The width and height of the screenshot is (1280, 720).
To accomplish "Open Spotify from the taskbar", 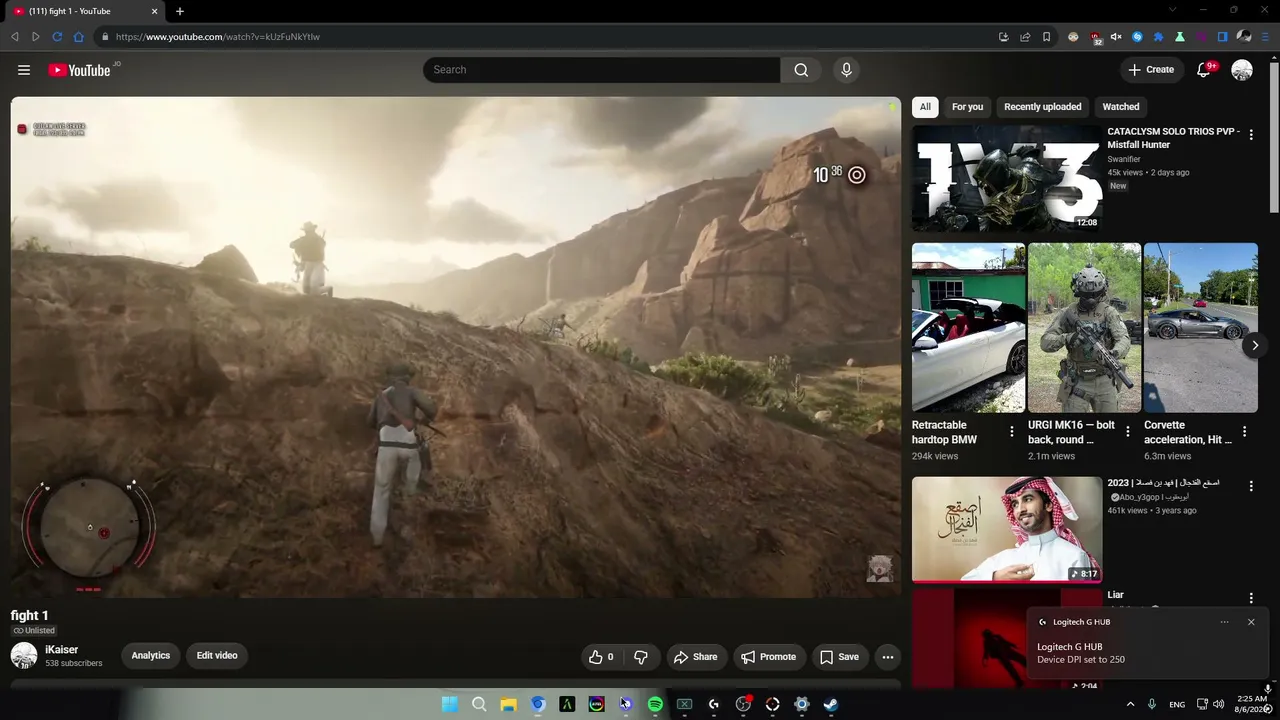I will click(655, 704).
